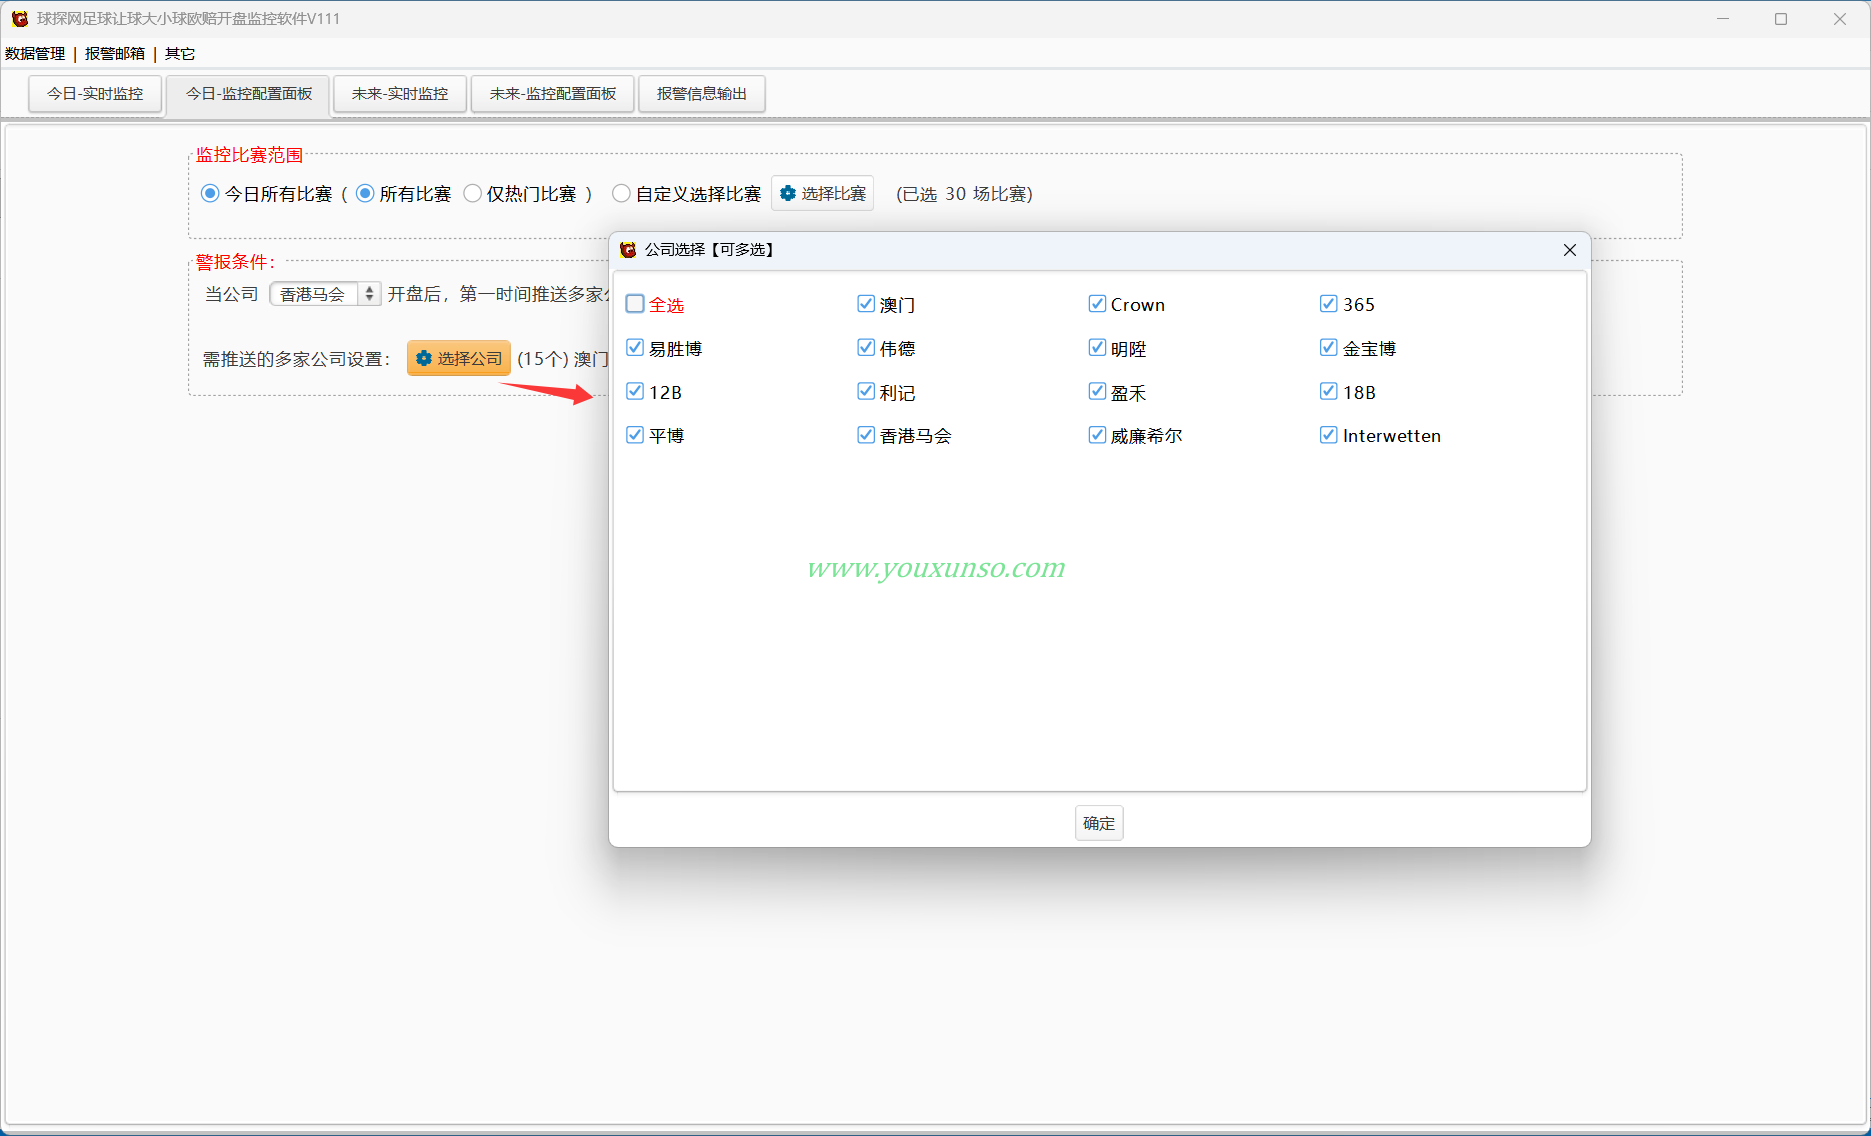Select the 所有比赛 radio option
1871x1136 pixels.
[365, 193]
